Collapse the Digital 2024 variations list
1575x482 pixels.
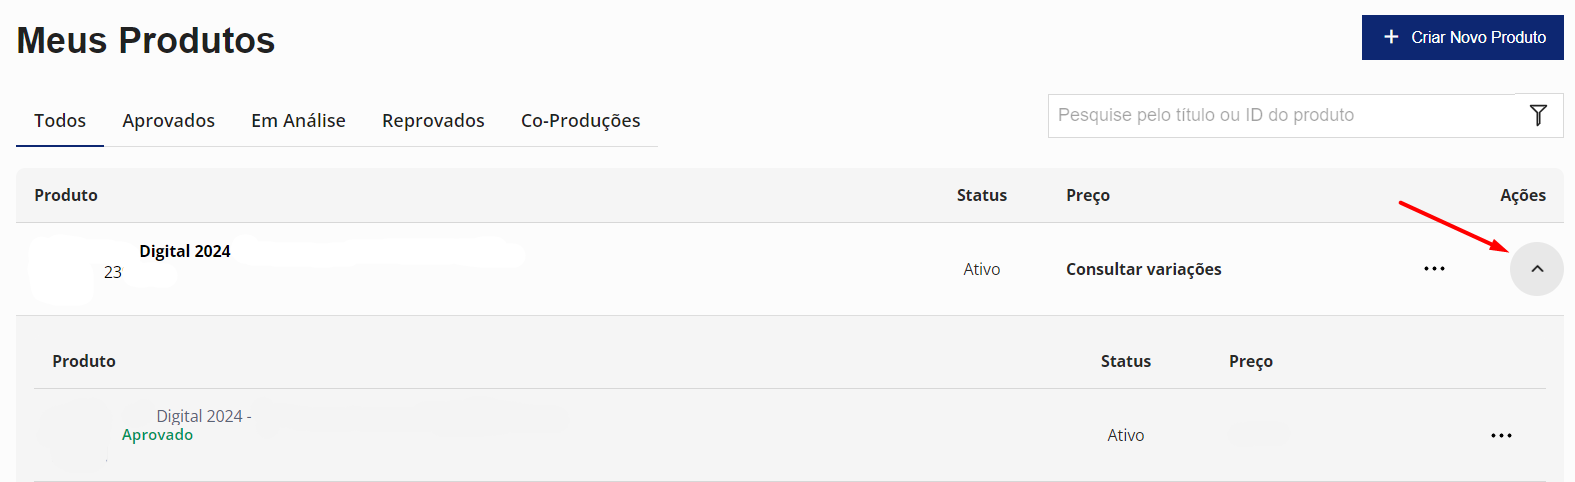[1537, 269]
